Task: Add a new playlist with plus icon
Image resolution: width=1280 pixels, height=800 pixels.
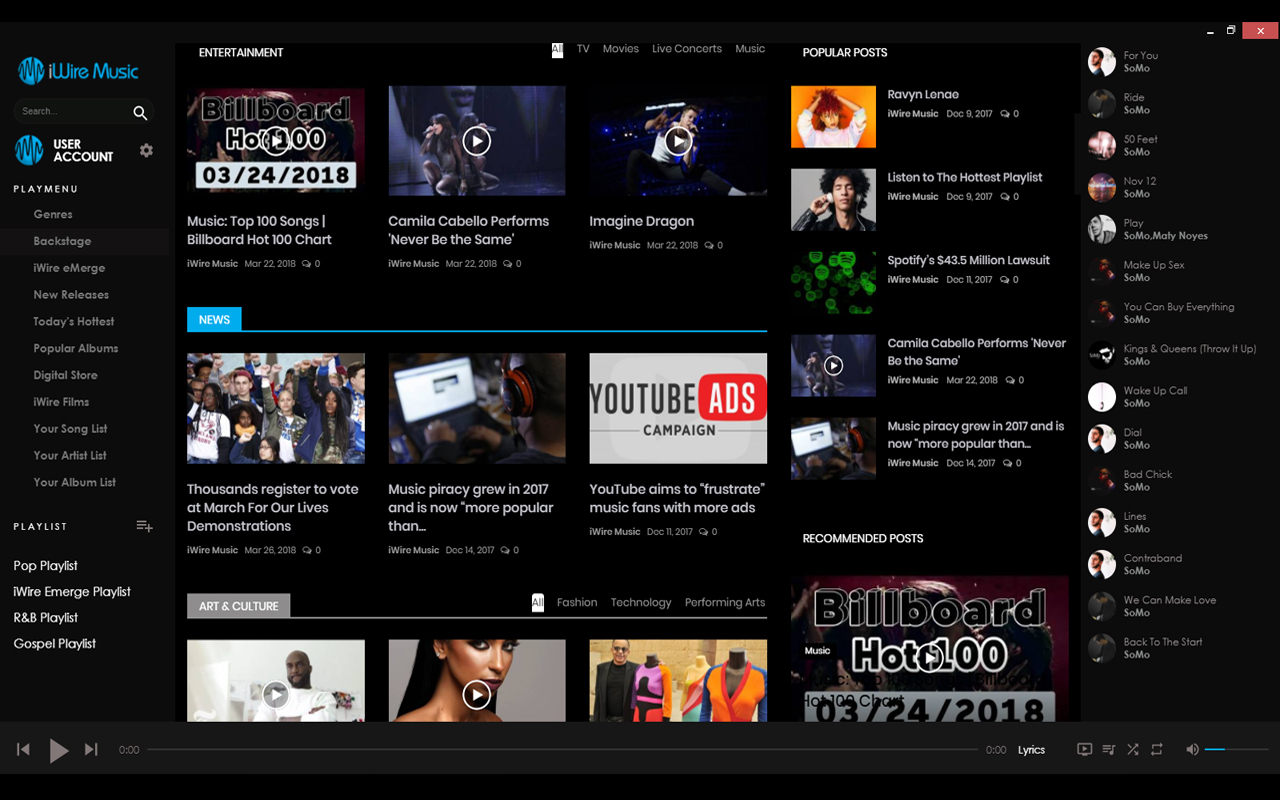Action: point(145,526)
